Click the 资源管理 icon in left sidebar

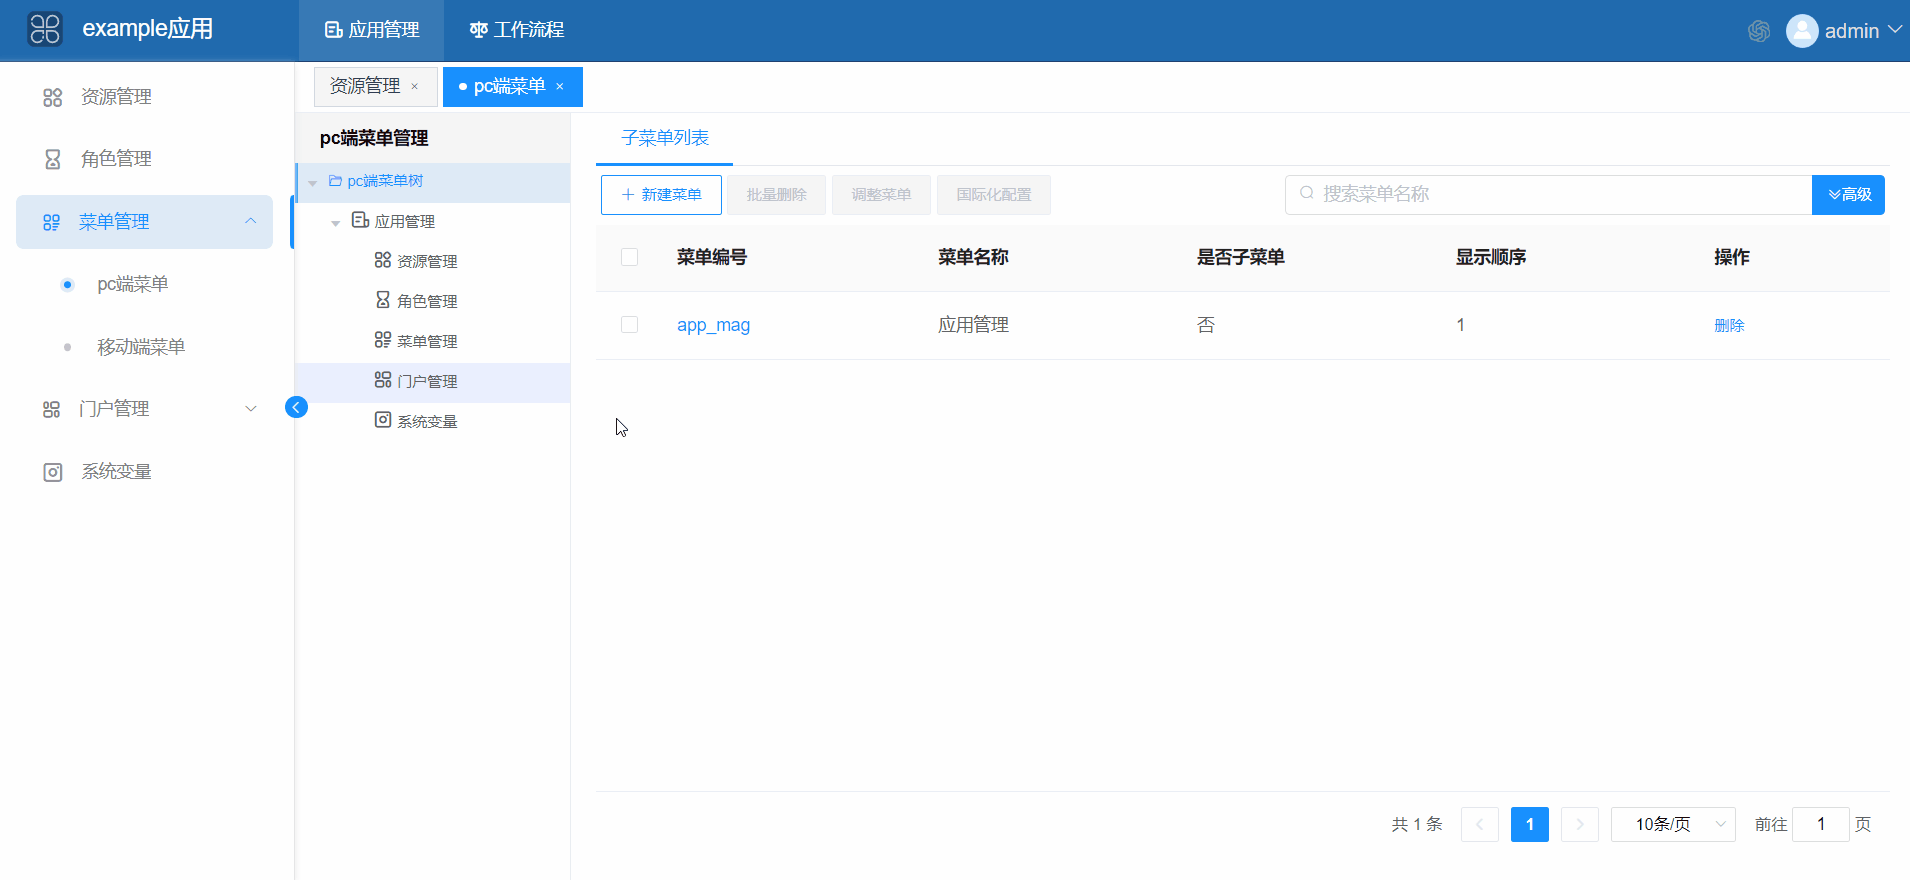tap(53, 97)
